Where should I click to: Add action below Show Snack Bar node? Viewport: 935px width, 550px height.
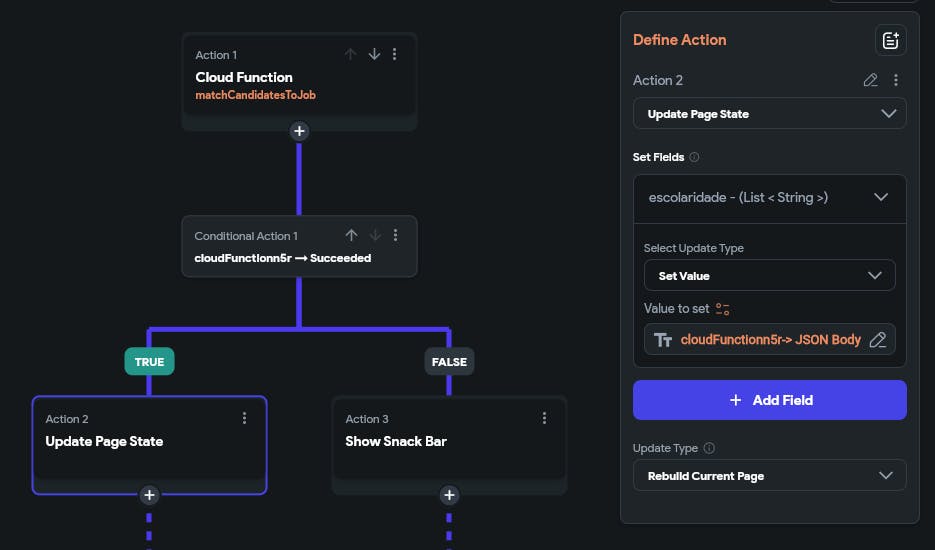click(x=449, y=494)
